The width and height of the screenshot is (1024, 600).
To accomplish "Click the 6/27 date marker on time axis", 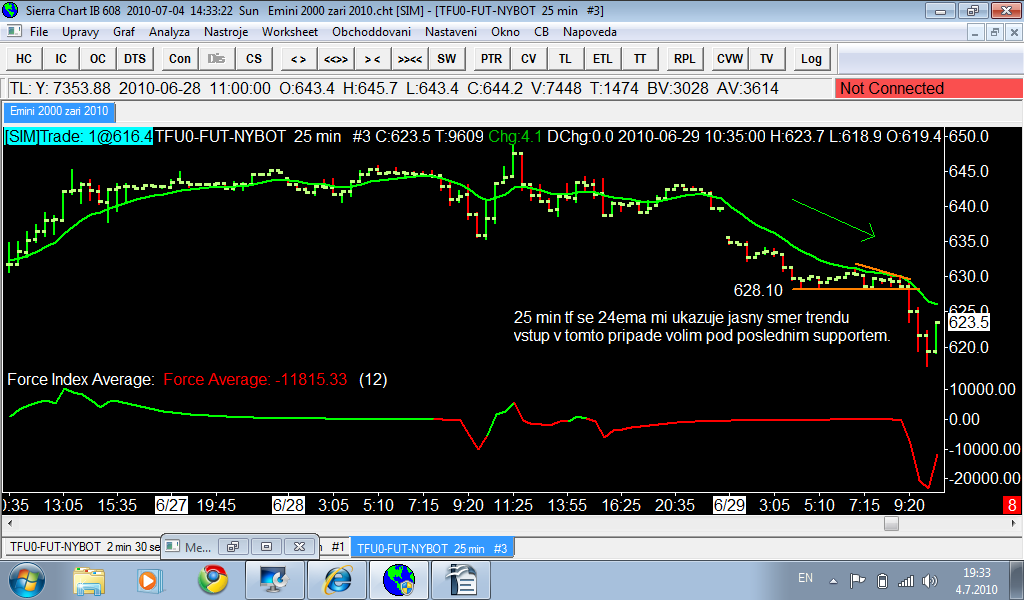I will click(x=171, y=505).
